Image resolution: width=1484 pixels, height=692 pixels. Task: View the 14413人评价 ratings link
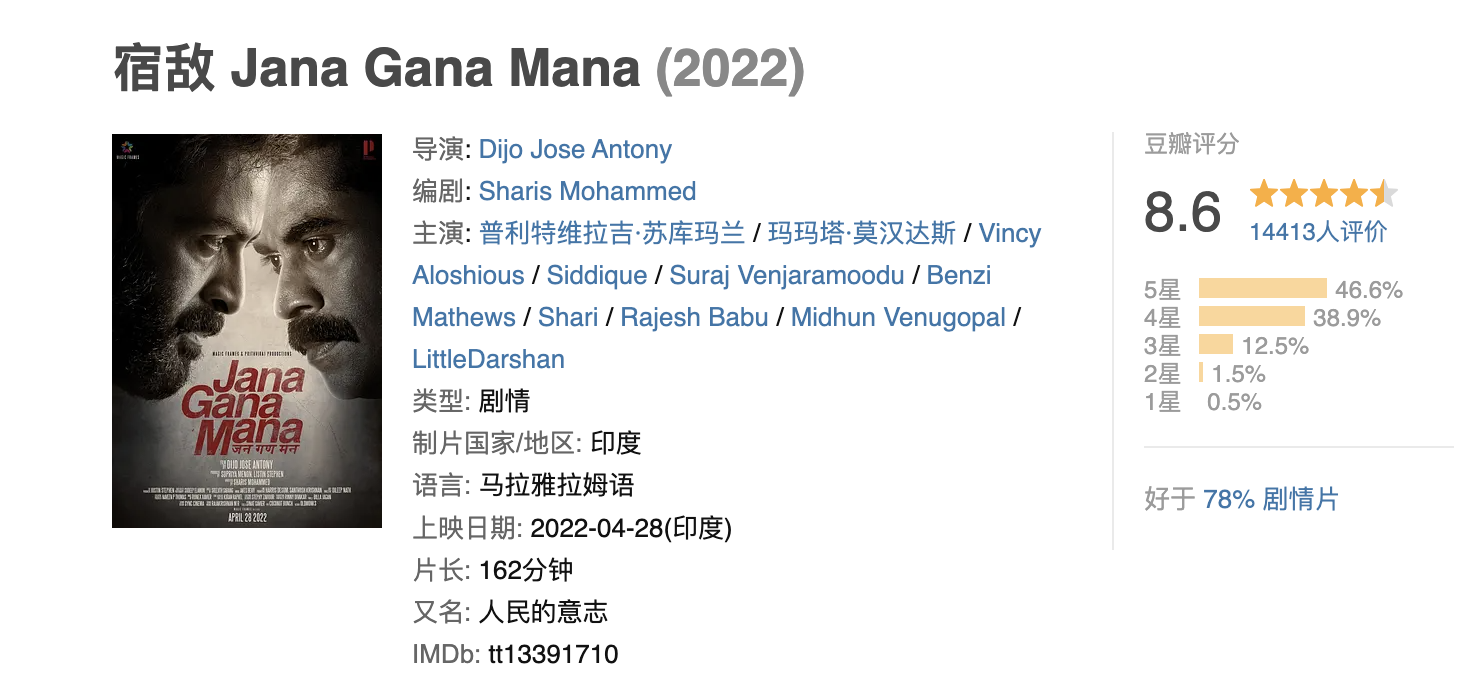tap(1318, 232)
